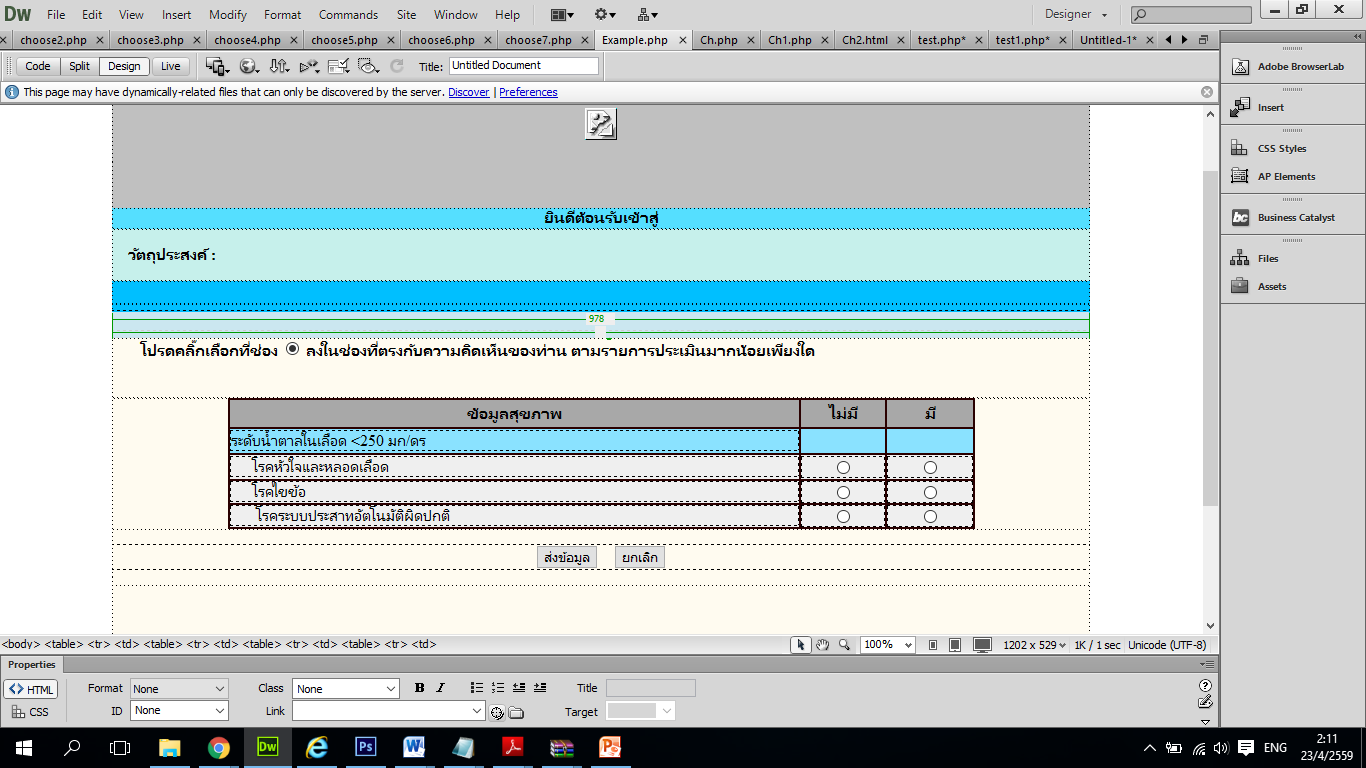Screen dimensions: 1366x768
Task: Choose the Select arrow tool in status bar
Action: 801,645
